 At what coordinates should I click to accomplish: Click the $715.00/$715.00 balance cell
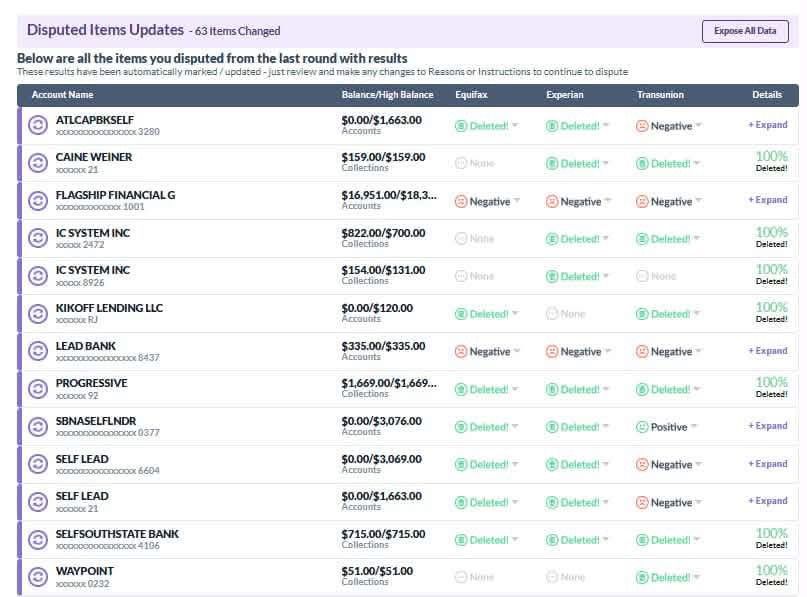tap(383, 534)
